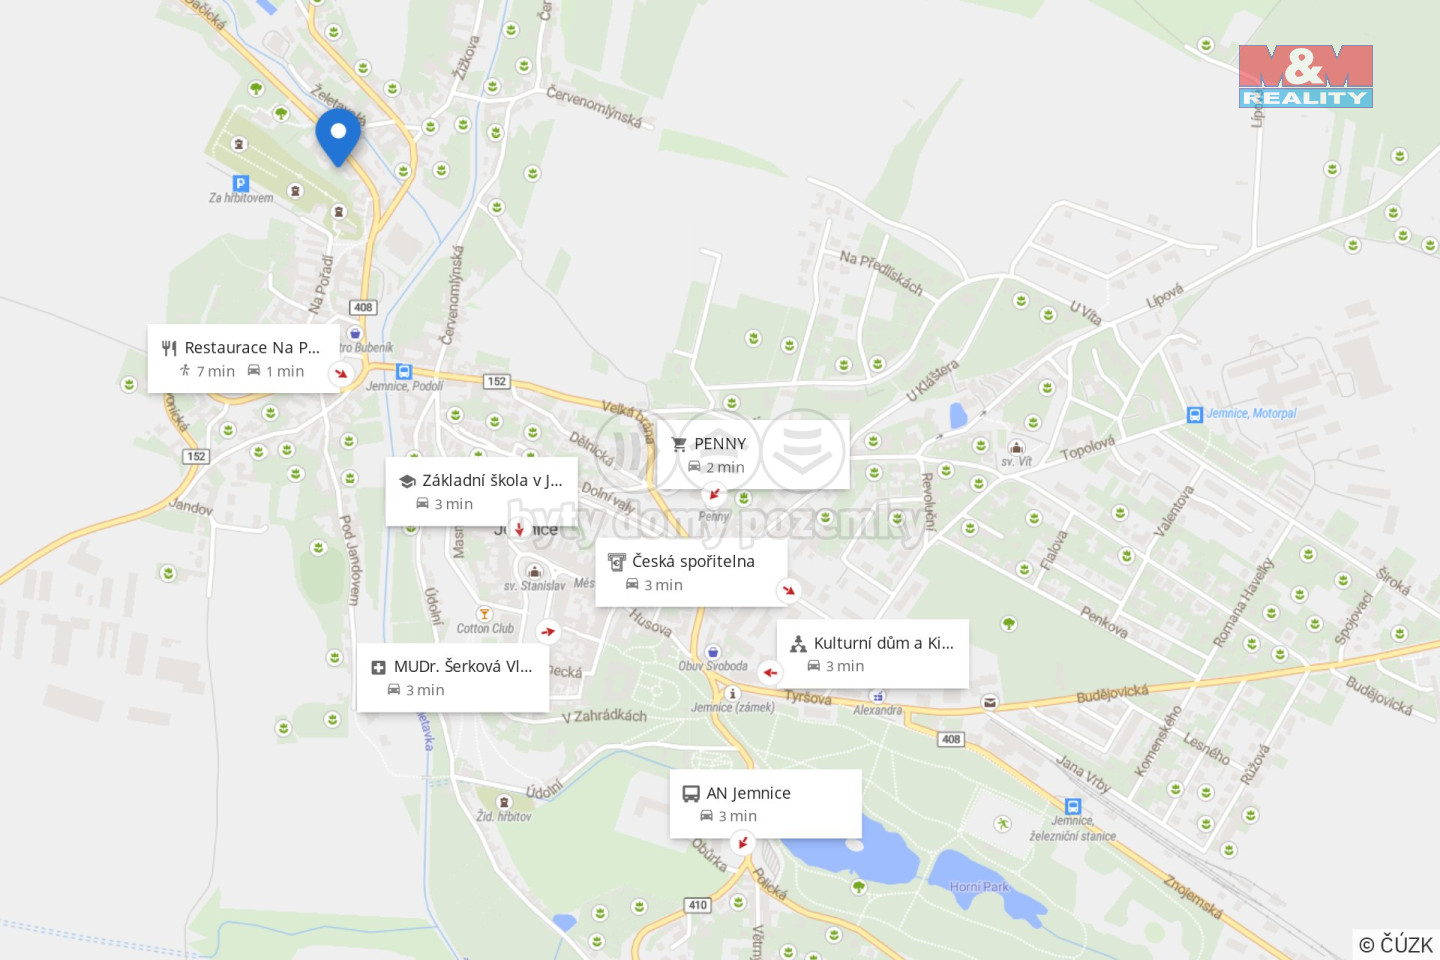Viewport: 1440px width, 960px height.
Task: Click the blue parking icon Za hřbitovem
Action: coord(240,183)
